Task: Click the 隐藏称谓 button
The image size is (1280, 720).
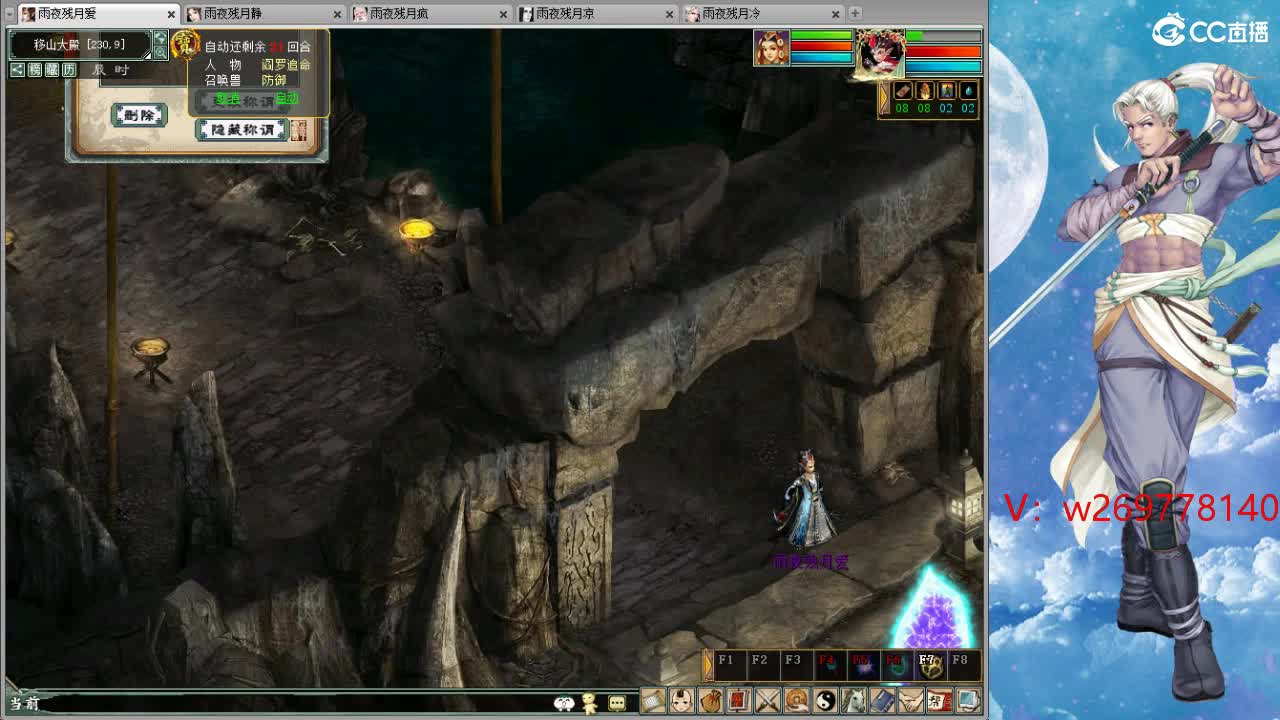Action: 243,130
